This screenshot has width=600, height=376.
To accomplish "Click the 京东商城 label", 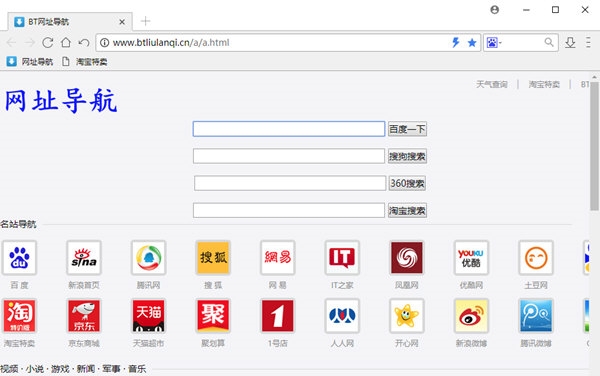I will coord(84,343).
